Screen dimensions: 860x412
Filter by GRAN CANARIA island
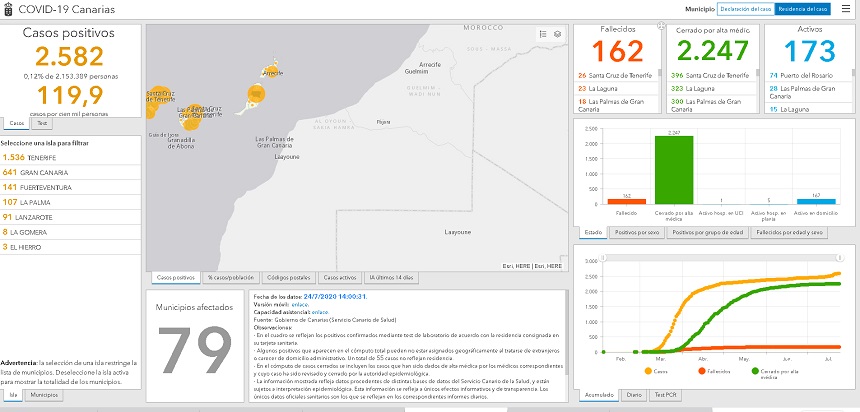click(35, 172)
